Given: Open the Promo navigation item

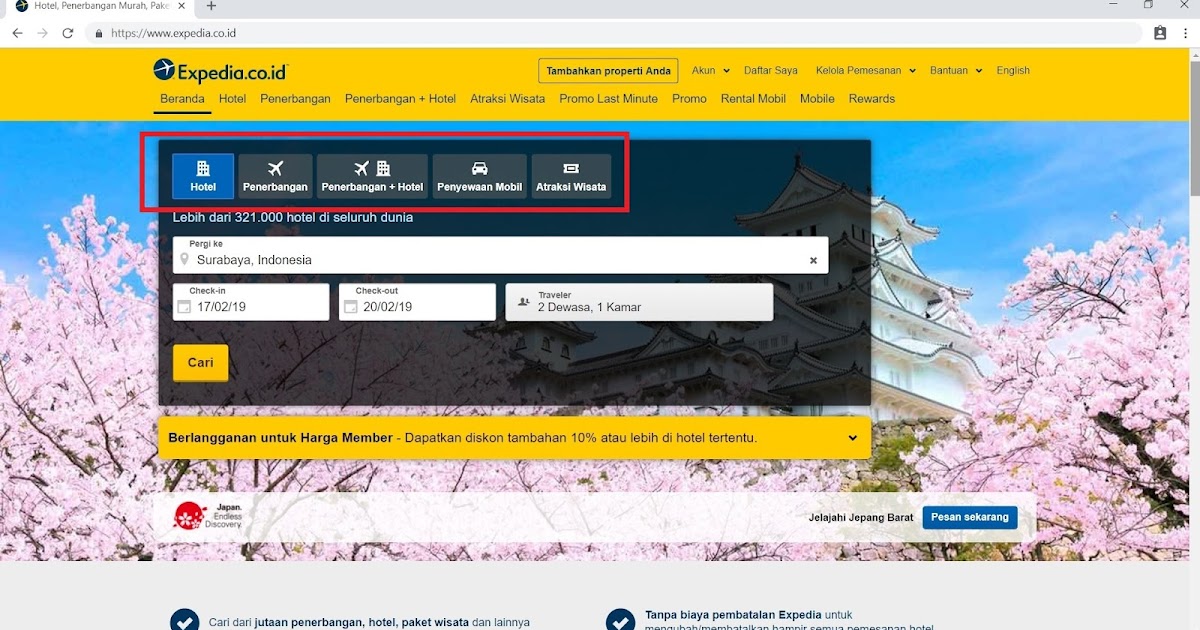Looking at the screenshot, I should [689, 99].
